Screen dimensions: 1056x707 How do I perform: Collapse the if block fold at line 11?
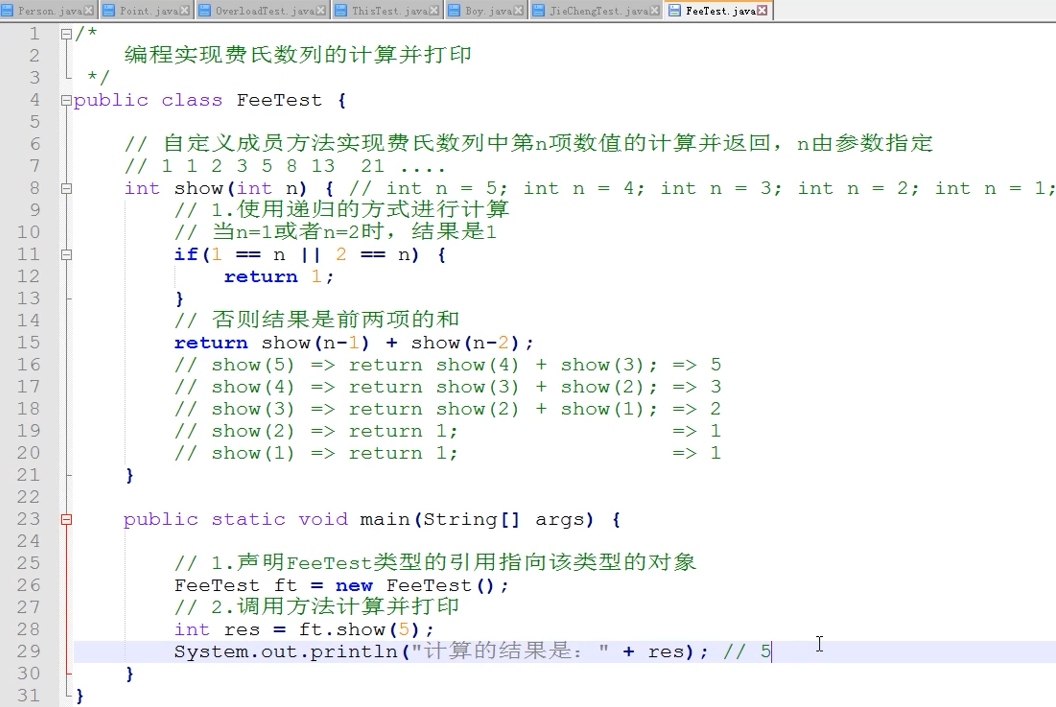click(x=66, y=255)
